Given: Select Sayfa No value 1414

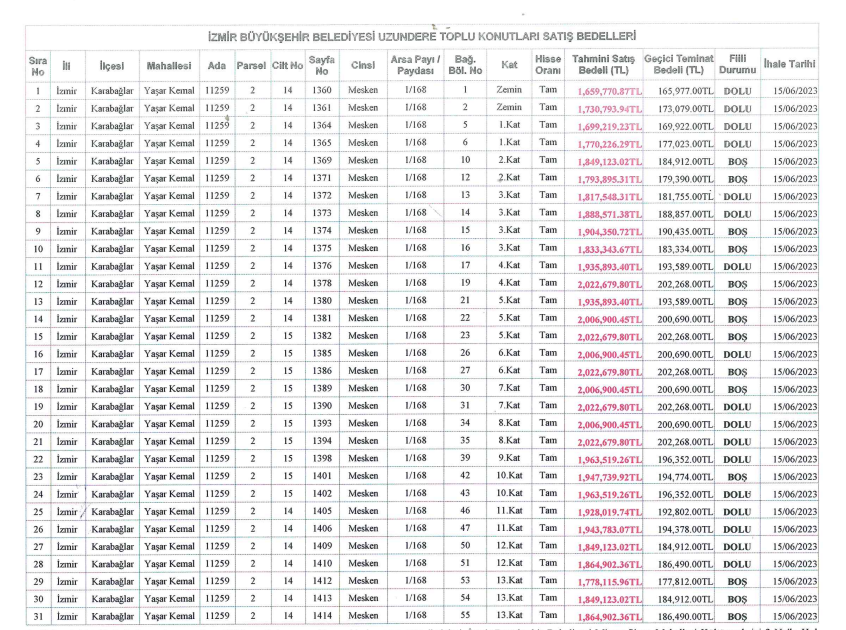Looking at the screenshot, I should (322, 615).
